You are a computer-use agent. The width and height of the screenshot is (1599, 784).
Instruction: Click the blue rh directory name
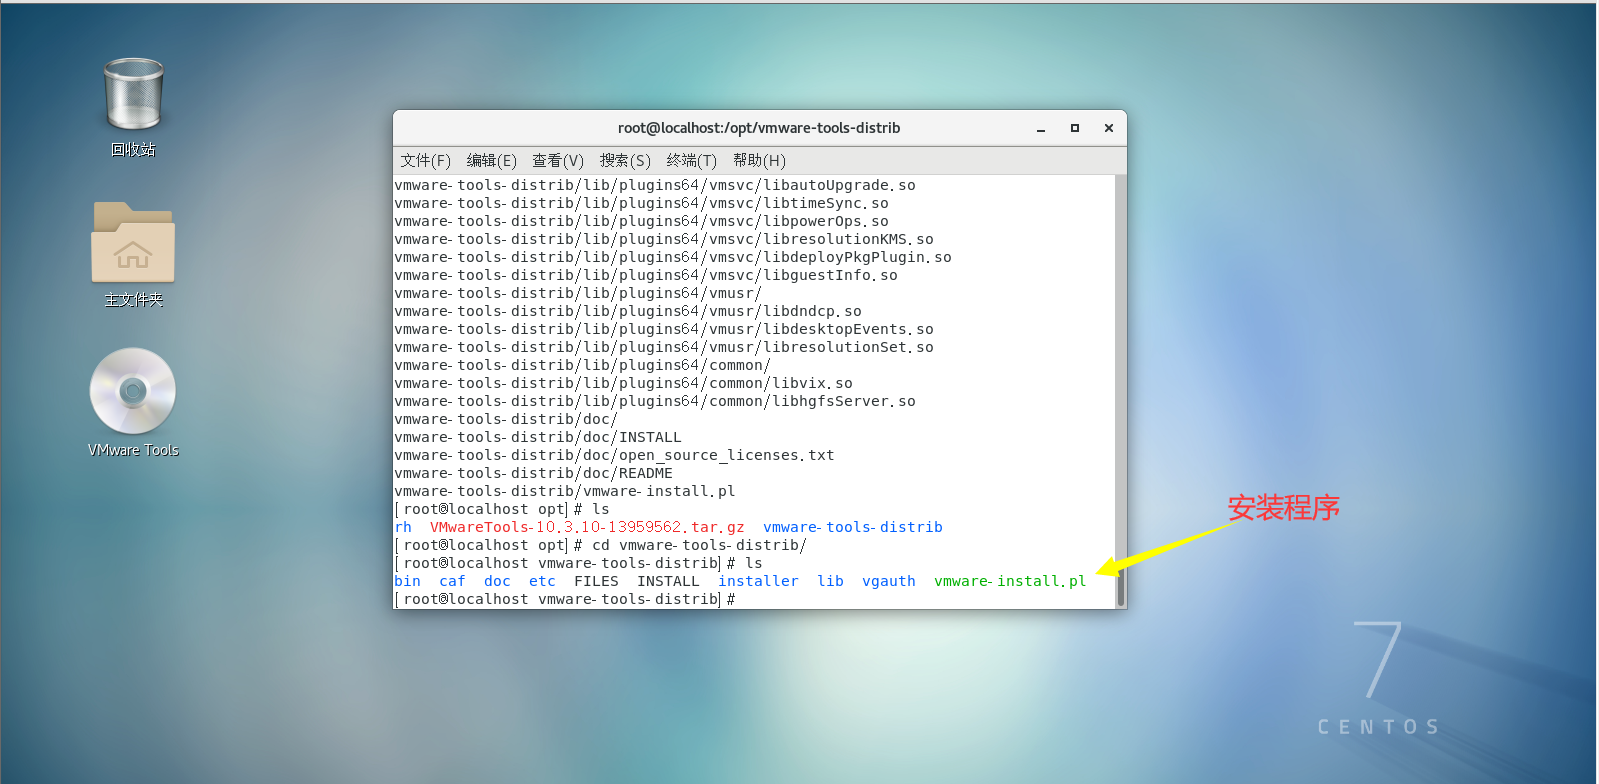(x=403, y=527)
